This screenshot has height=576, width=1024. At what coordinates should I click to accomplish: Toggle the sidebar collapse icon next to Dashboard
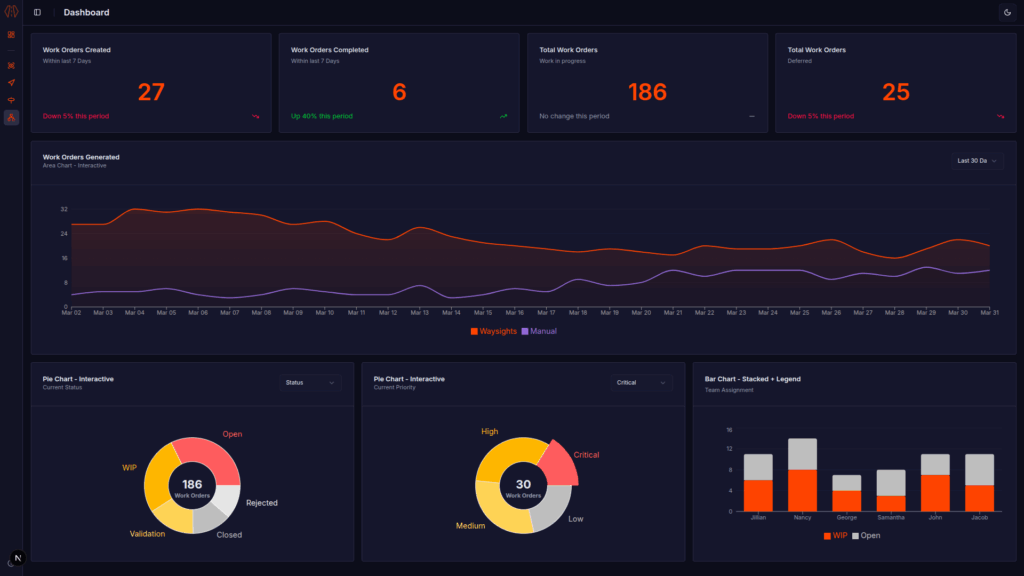tap(37, 12)
